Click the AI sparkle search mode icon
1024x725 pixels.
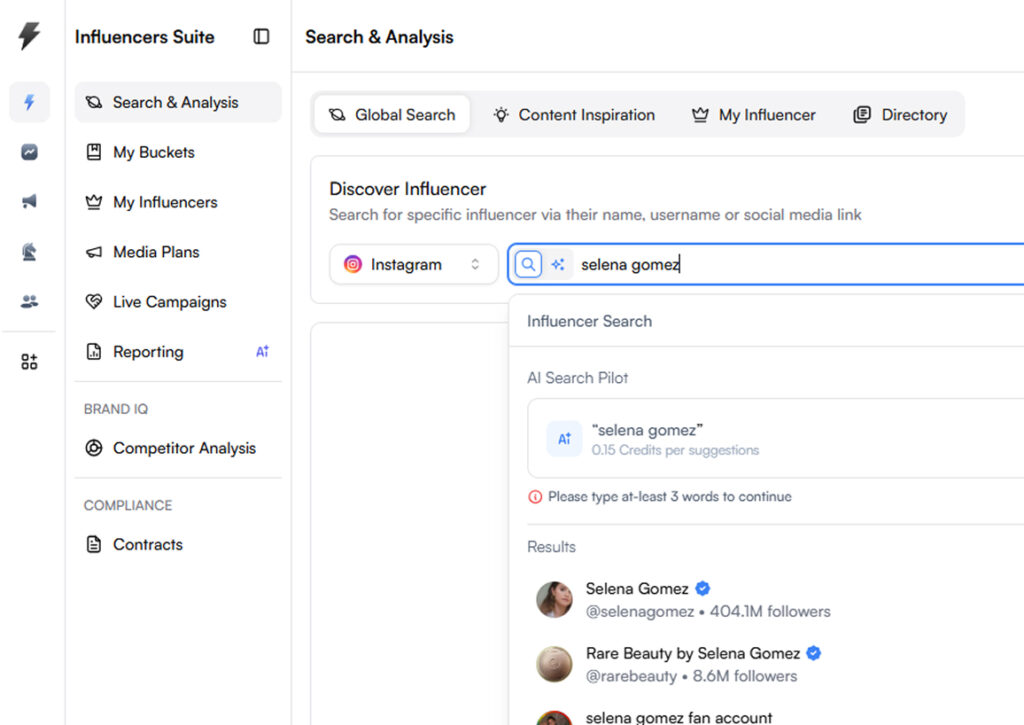coord(558,265)
